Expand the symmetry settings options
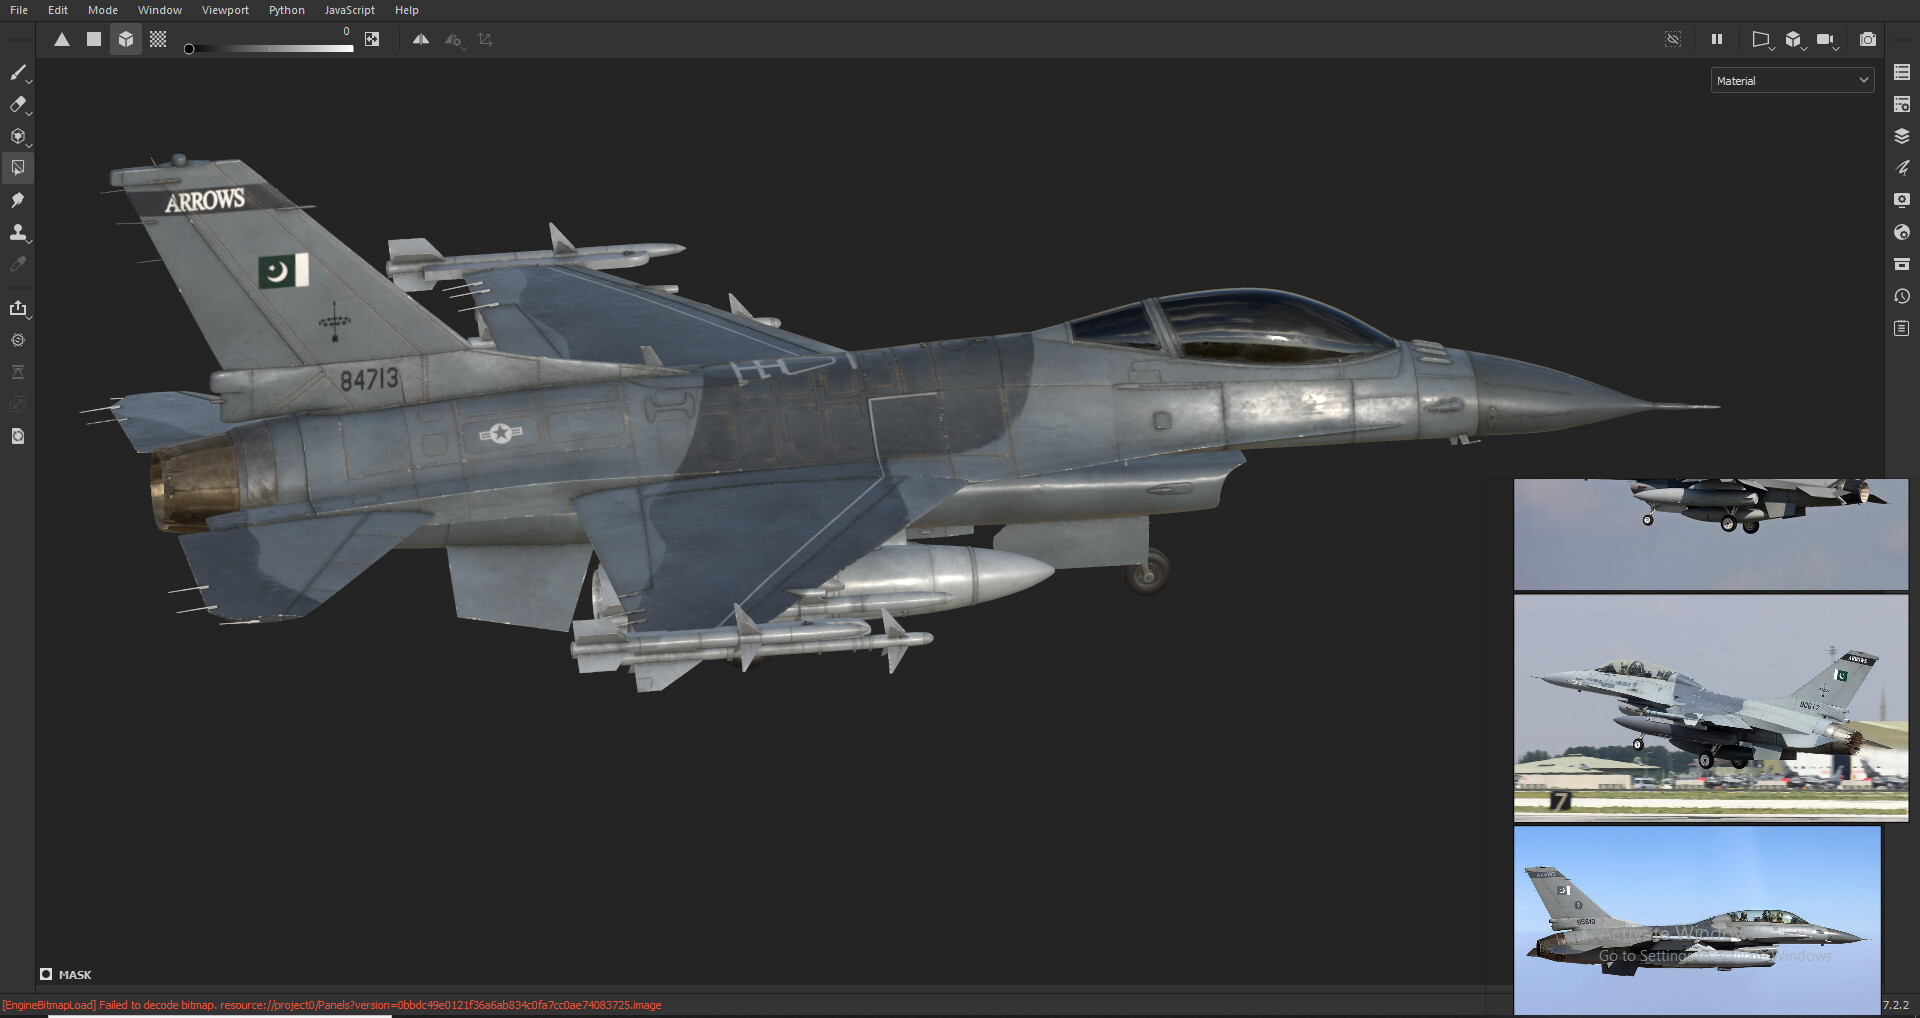Image resolution: width=1920 pixels, height=1018 pixels. (464, 46)
